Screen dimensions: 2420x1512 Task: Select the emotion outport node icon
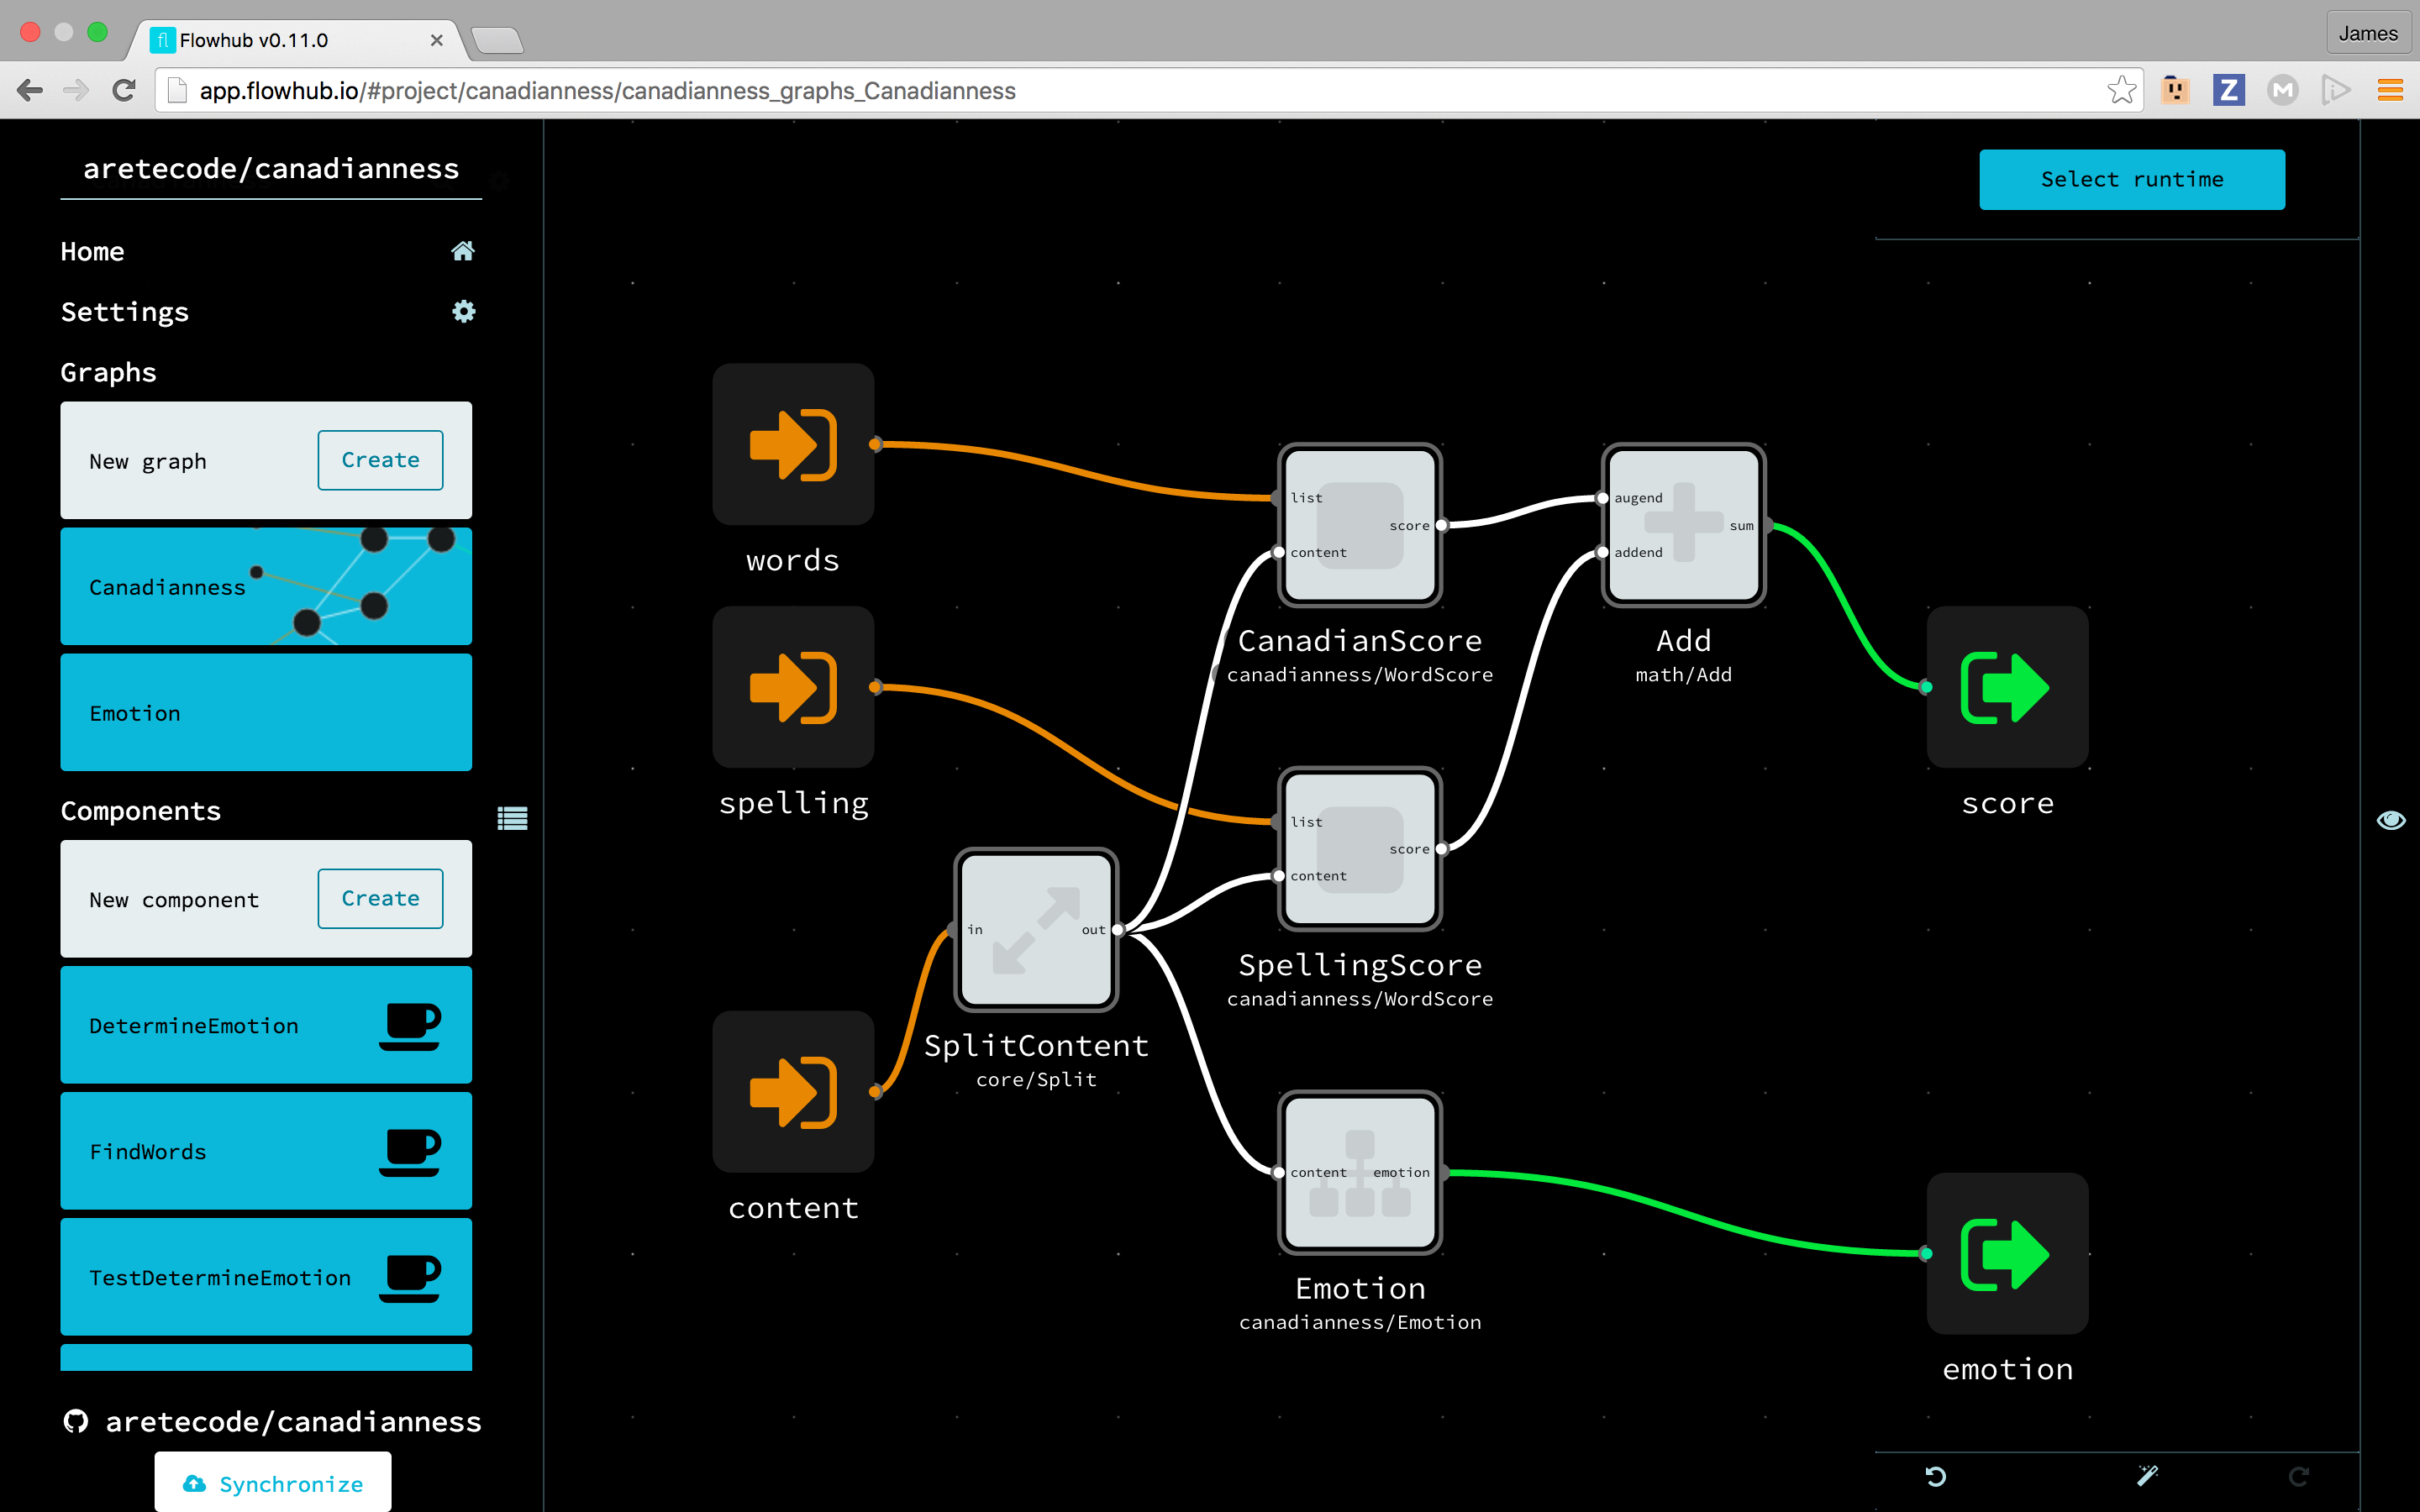click(2007, 1254)
